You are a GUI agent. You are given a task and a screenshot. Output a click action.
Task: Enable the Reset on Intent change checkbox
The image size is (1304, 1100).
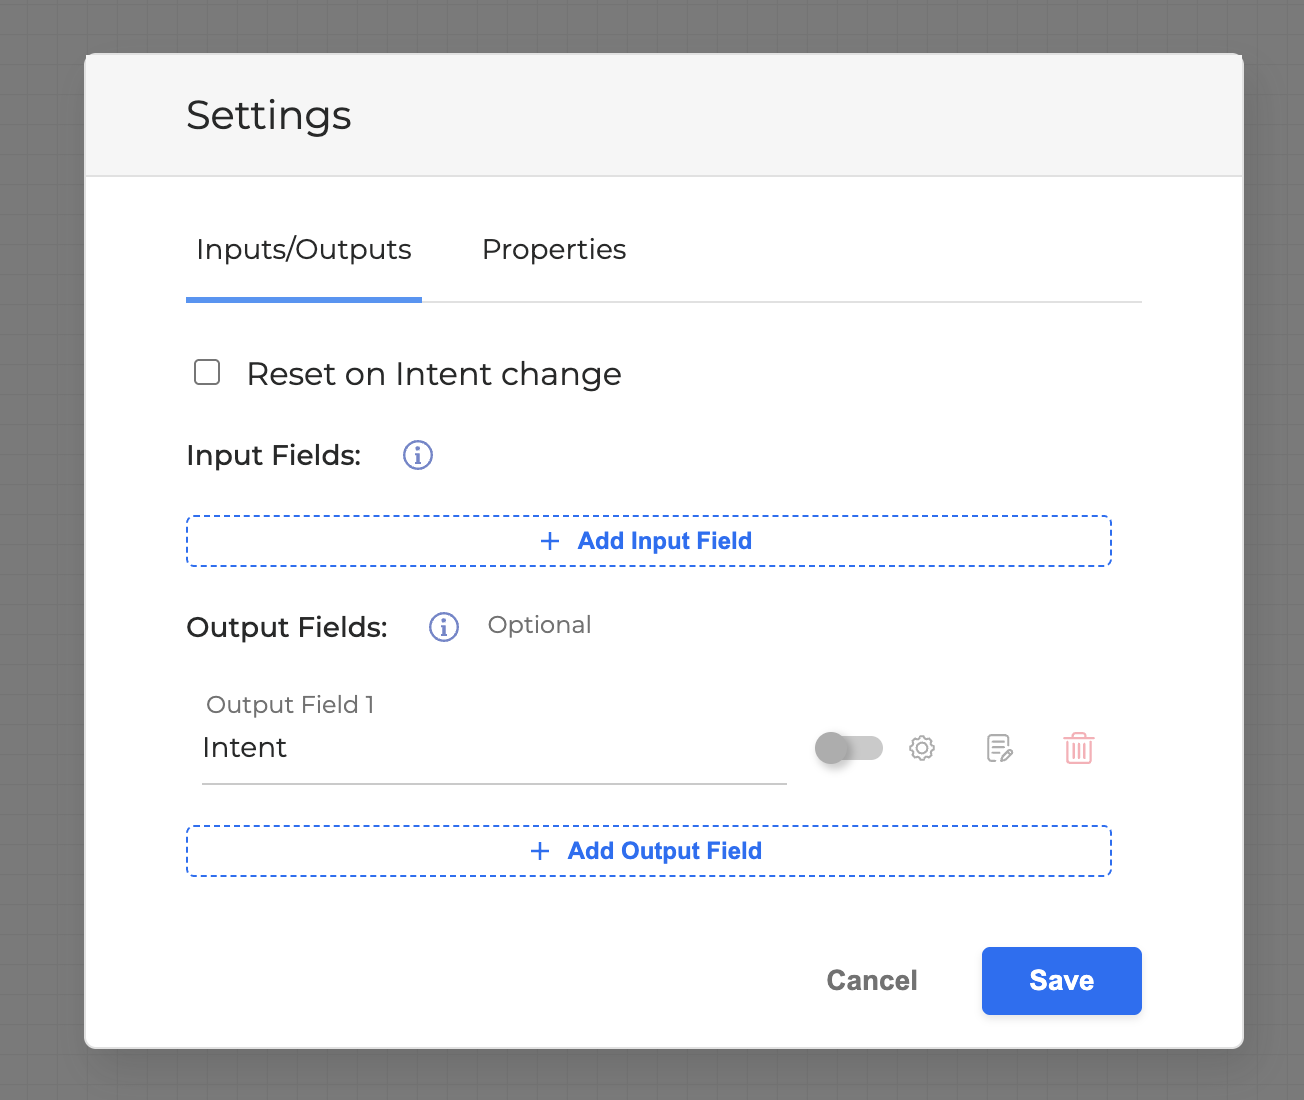pos(207,373)
